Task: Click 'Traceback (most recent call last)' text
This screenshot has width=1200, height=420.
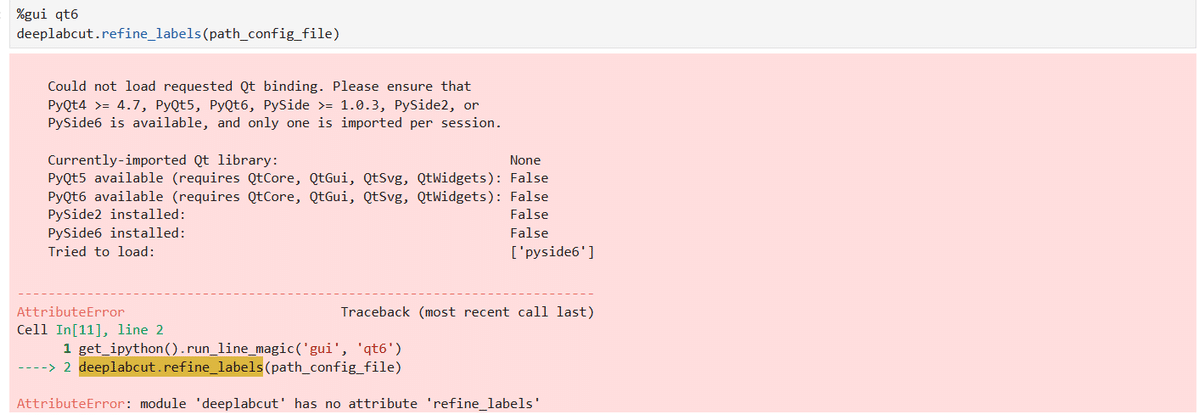Action: (x=468, y=312)
